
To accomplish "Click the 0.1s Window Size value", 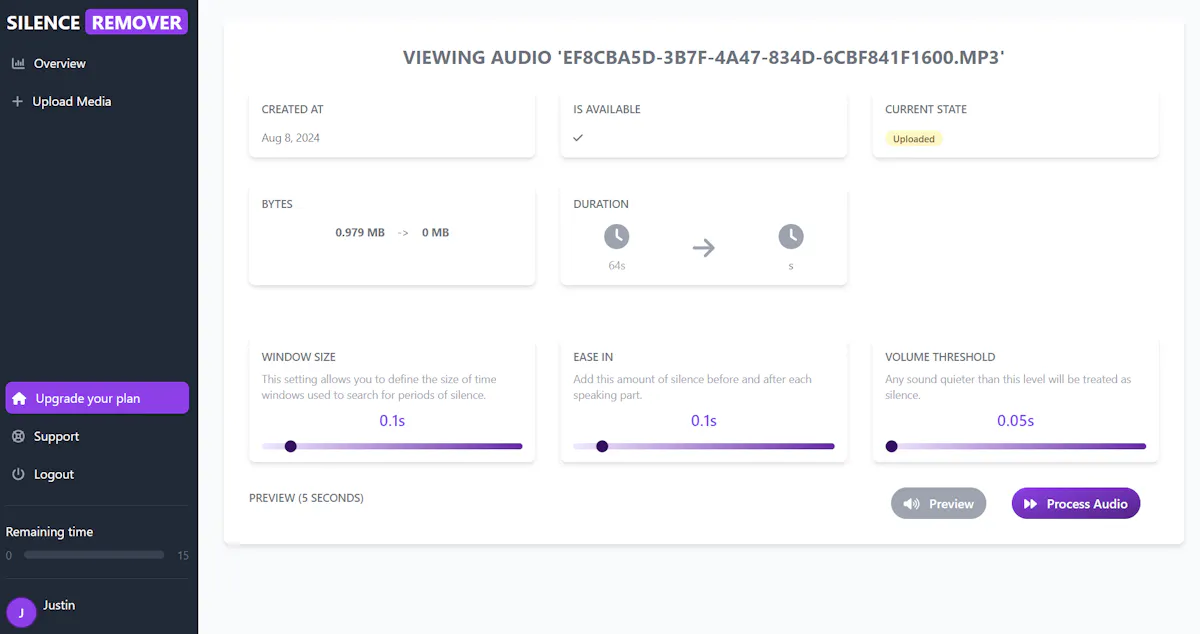I will (392, 421).
